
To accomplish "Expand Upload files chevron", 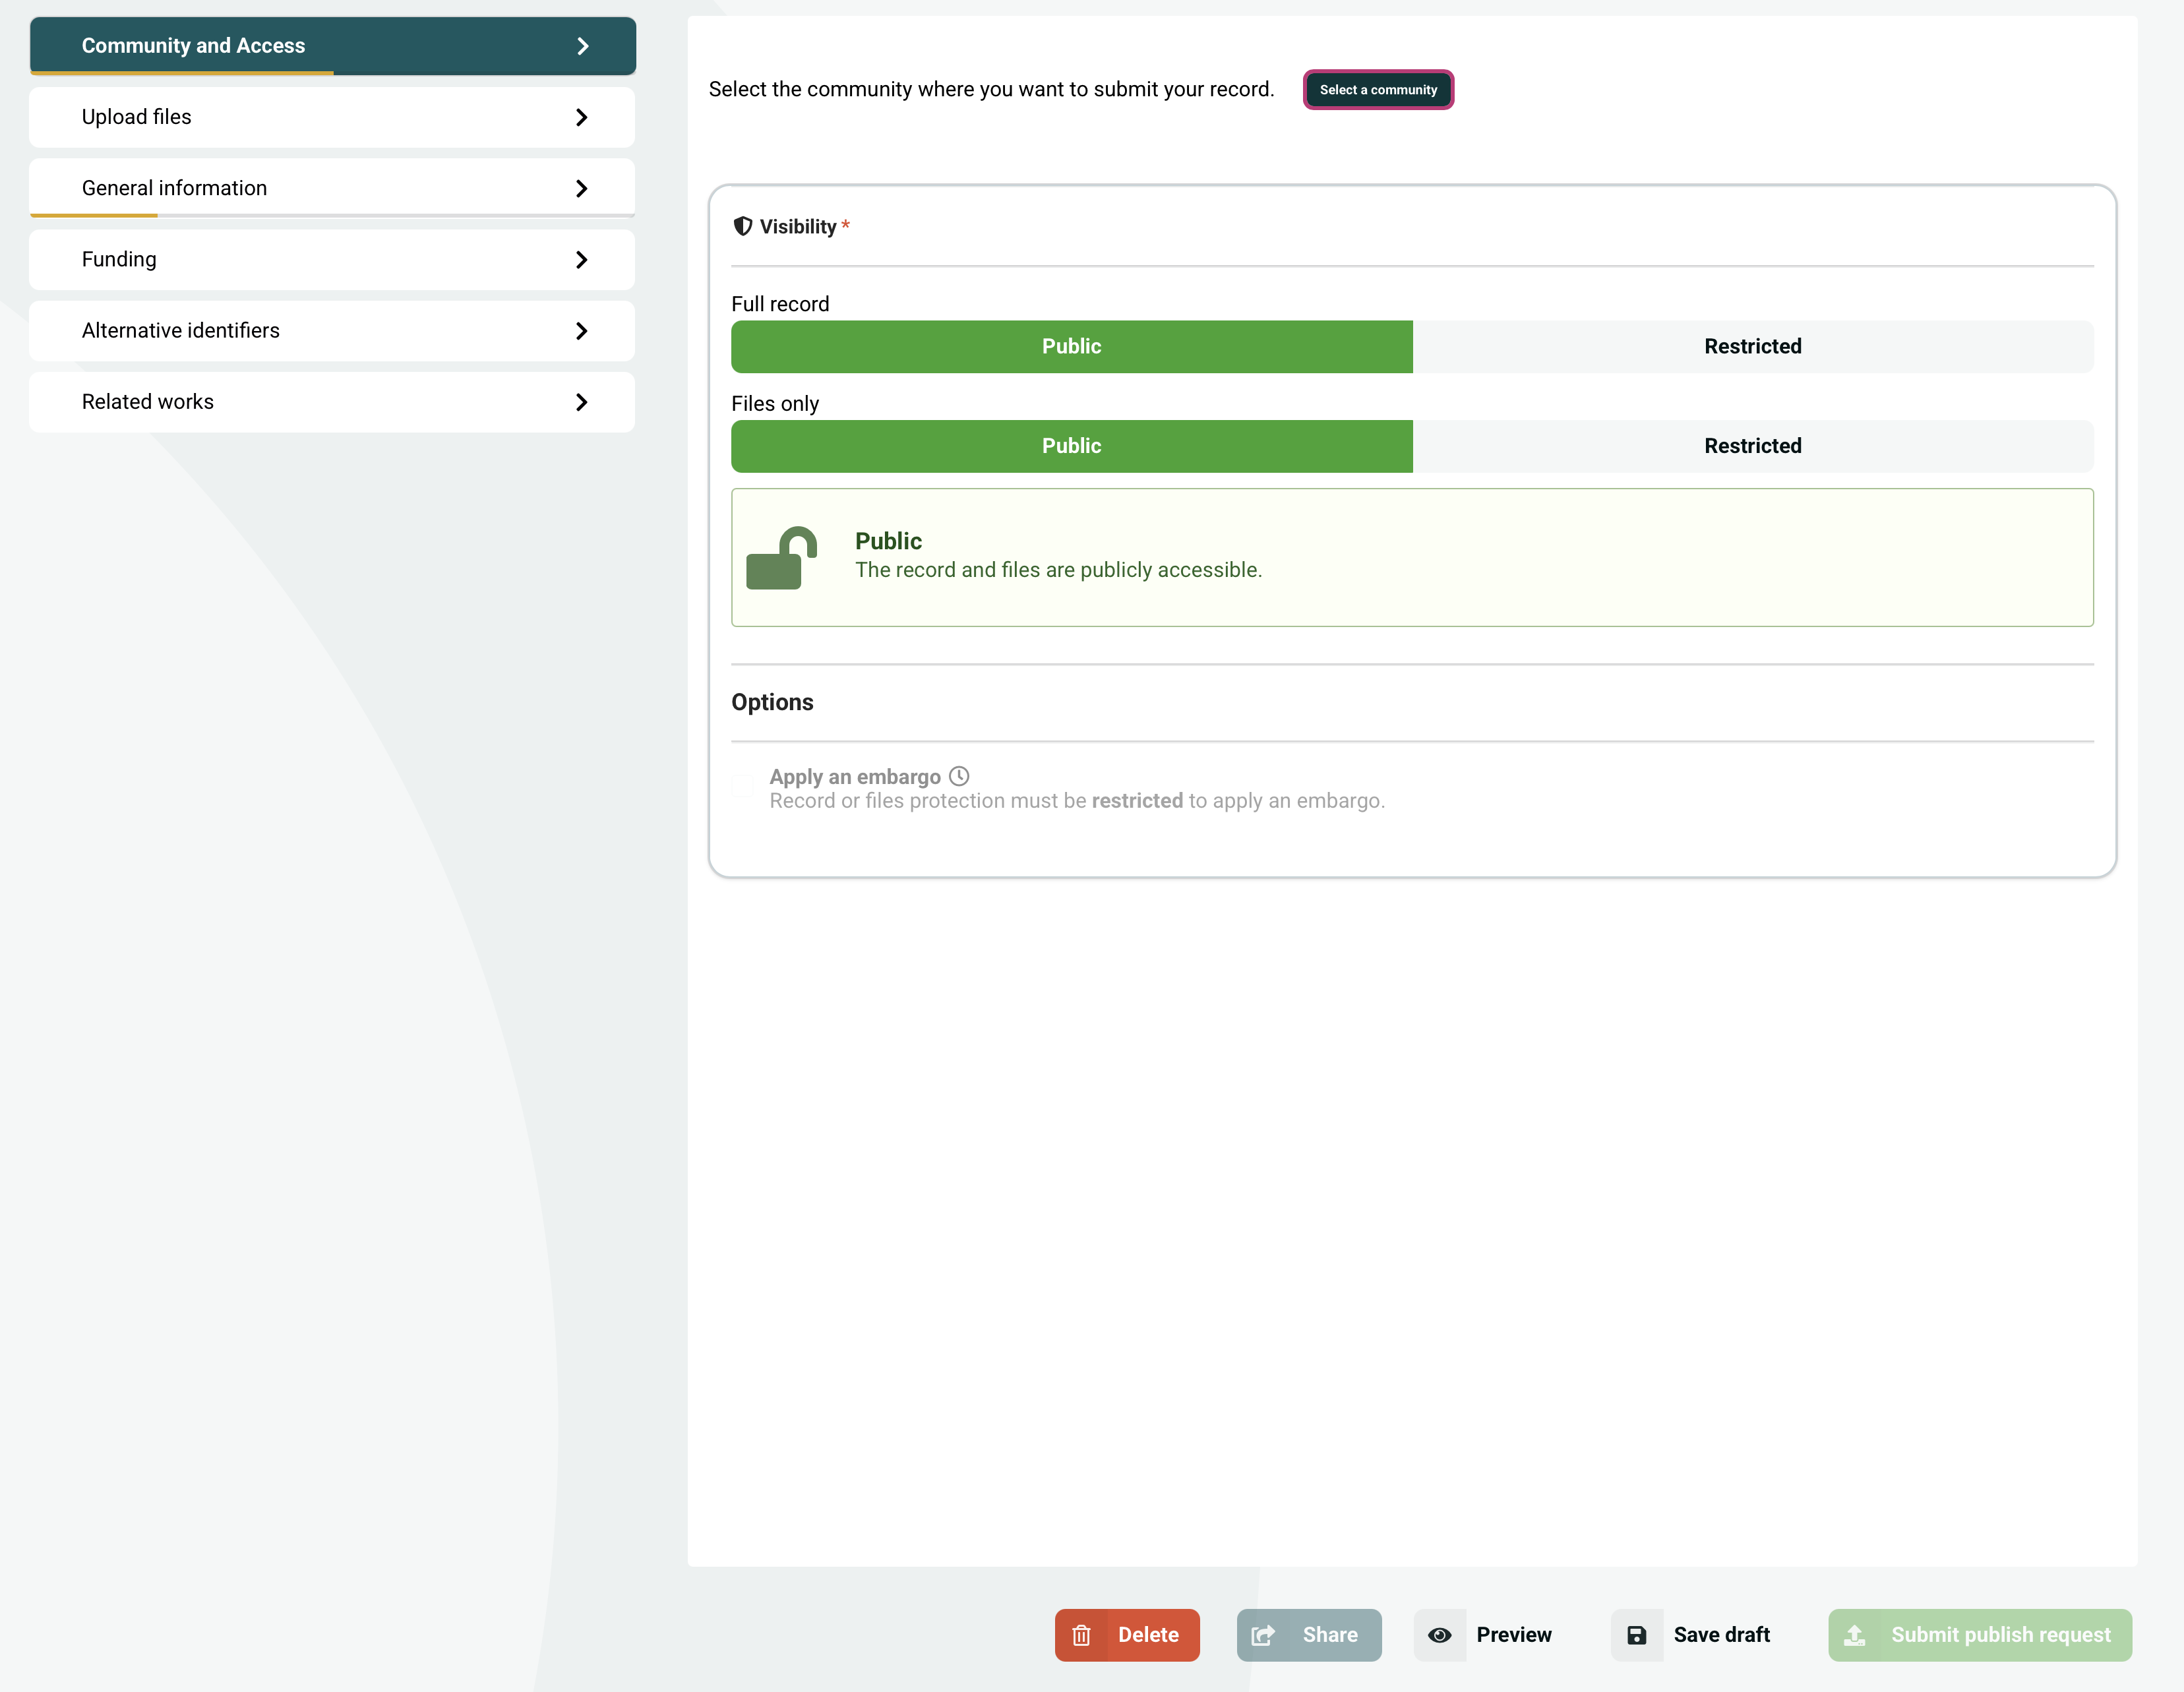I will (582, 117).
